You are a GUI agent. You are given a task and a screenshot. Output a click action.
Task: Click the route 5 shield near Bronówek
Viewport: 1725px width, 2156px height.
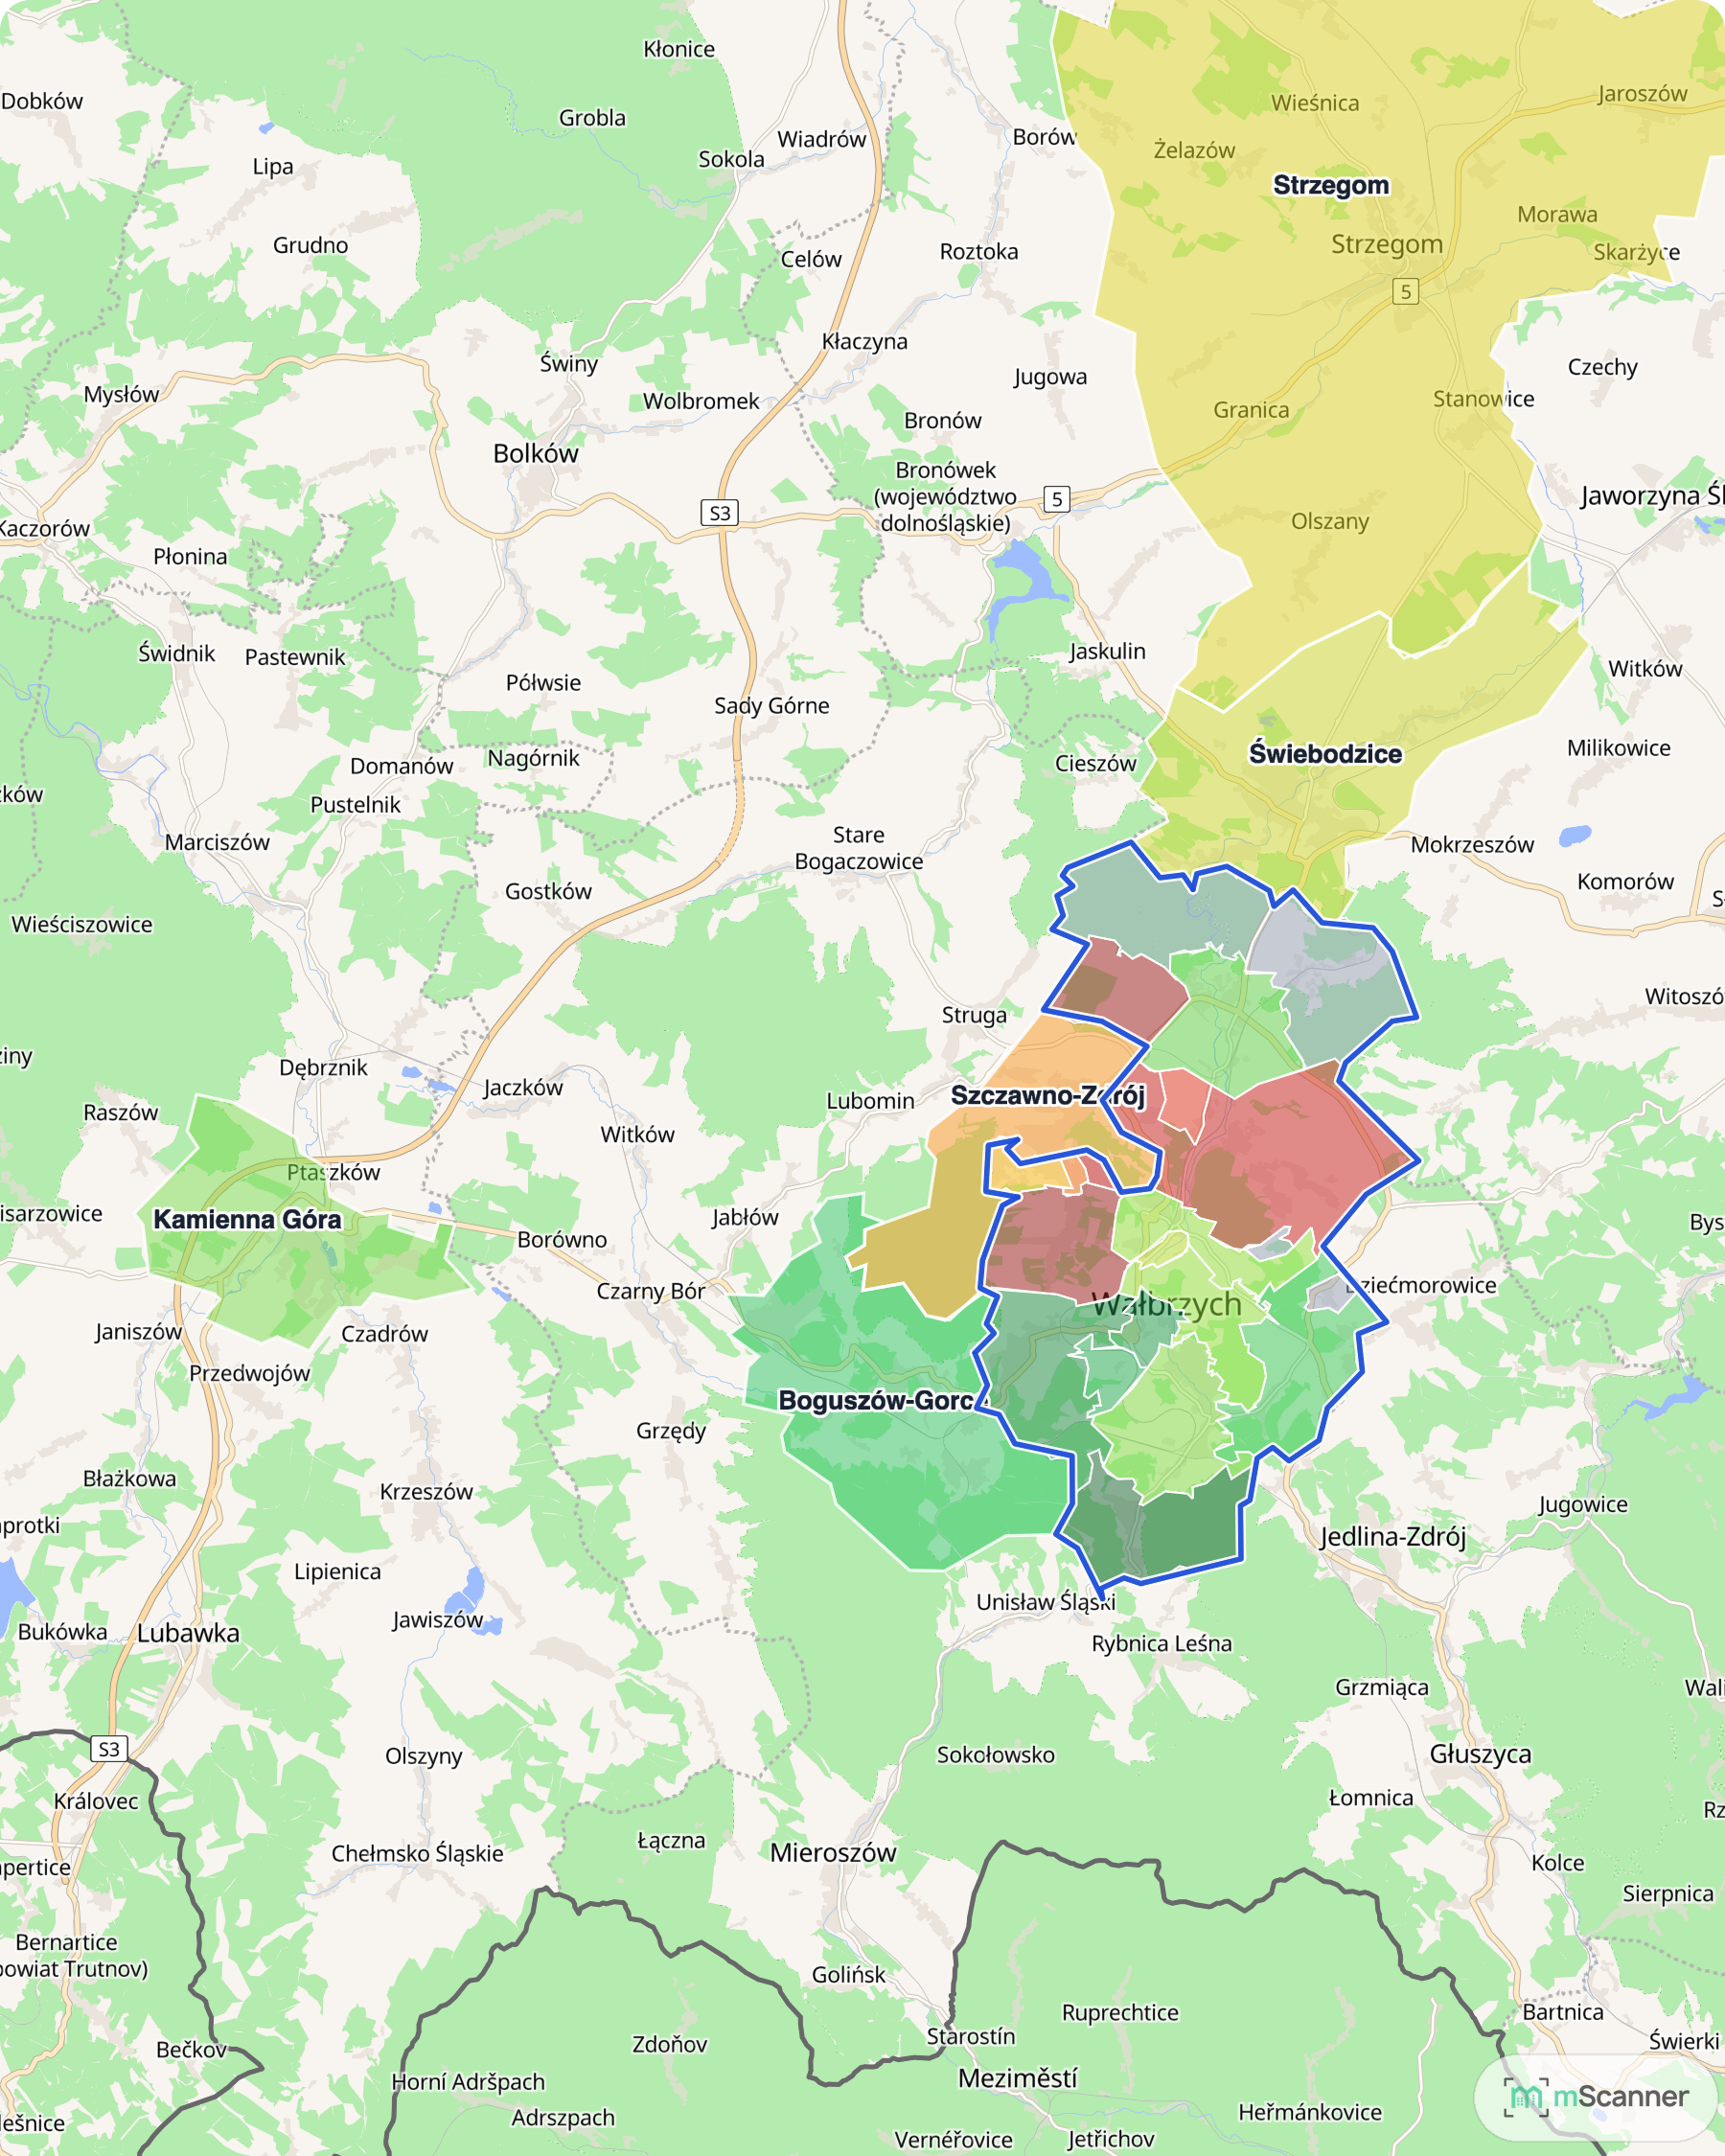coord(1057,499)
